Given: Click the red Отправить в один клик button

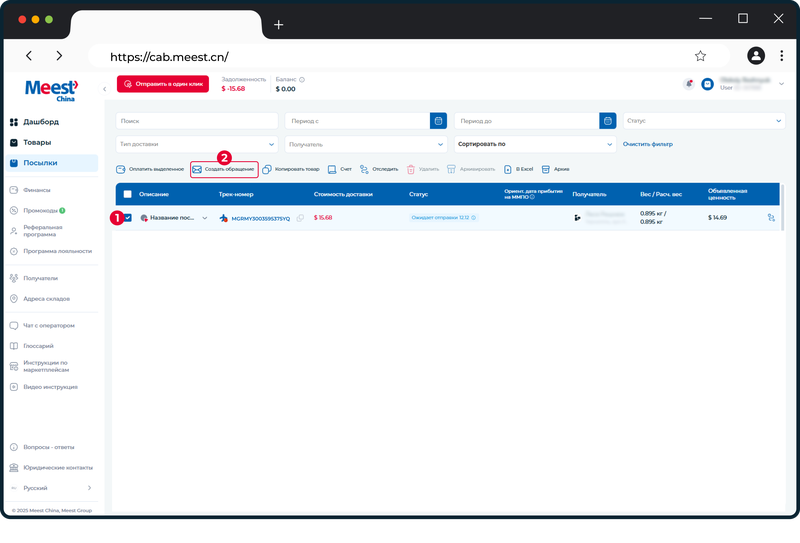Looking at the screenshot, I should coord(163,84).
